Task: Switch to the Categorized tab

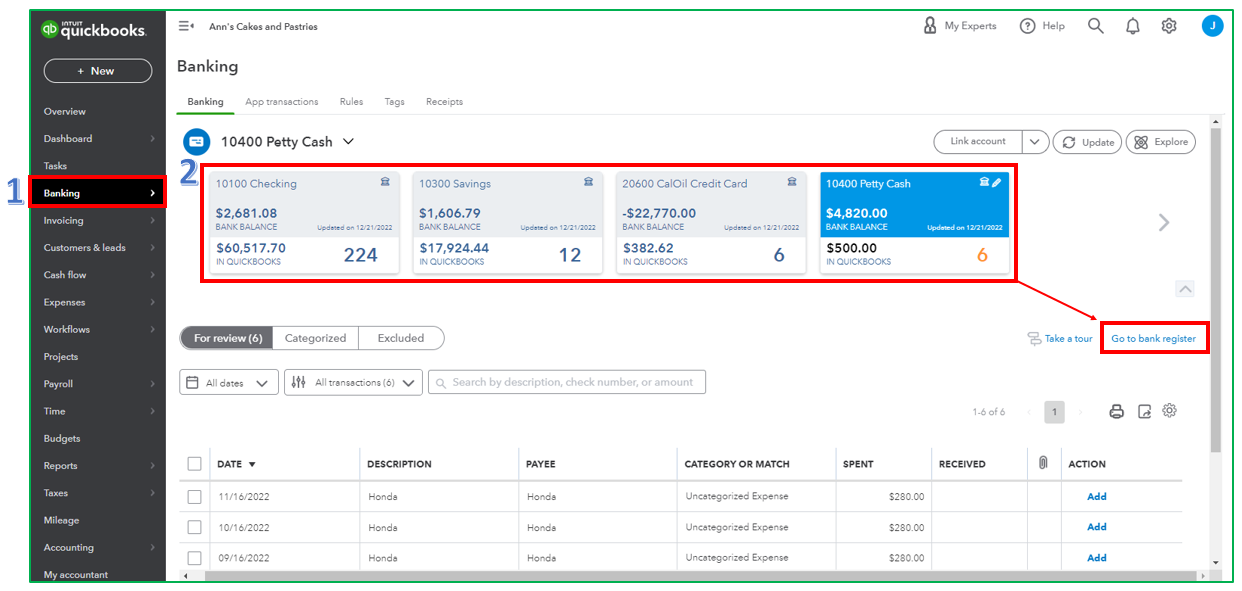Action: pyautogui.click(x=315, y=338)
